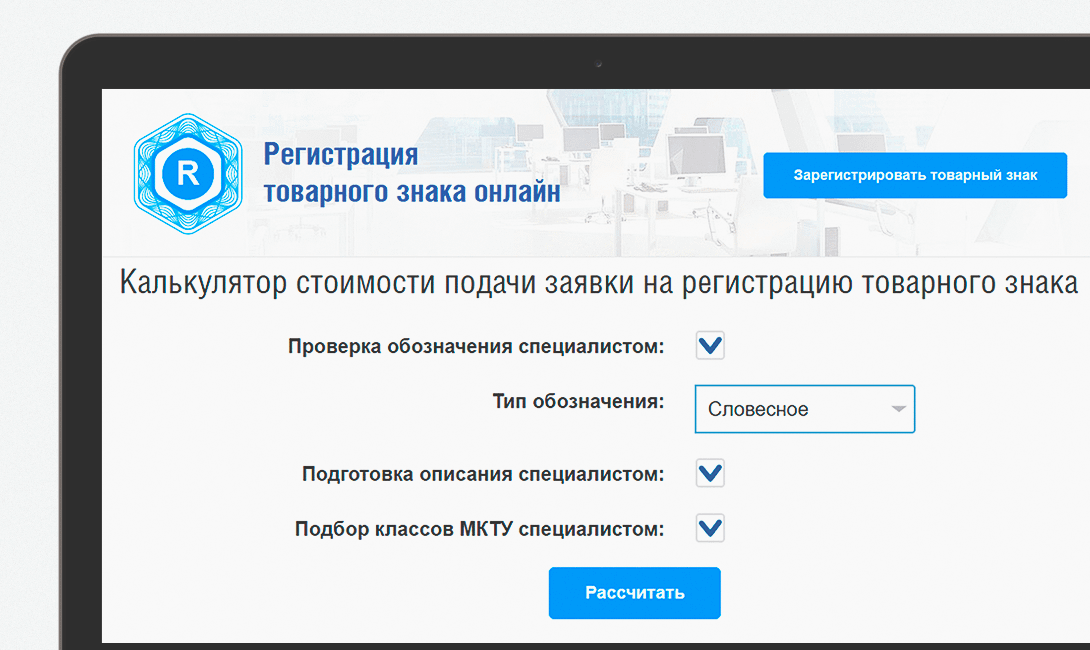Toggle 'Подбор классов МКТУ специалистом' checkbox
This screenshot has height=650, width=1090.
pyautogui.click(x=710, y=528)
